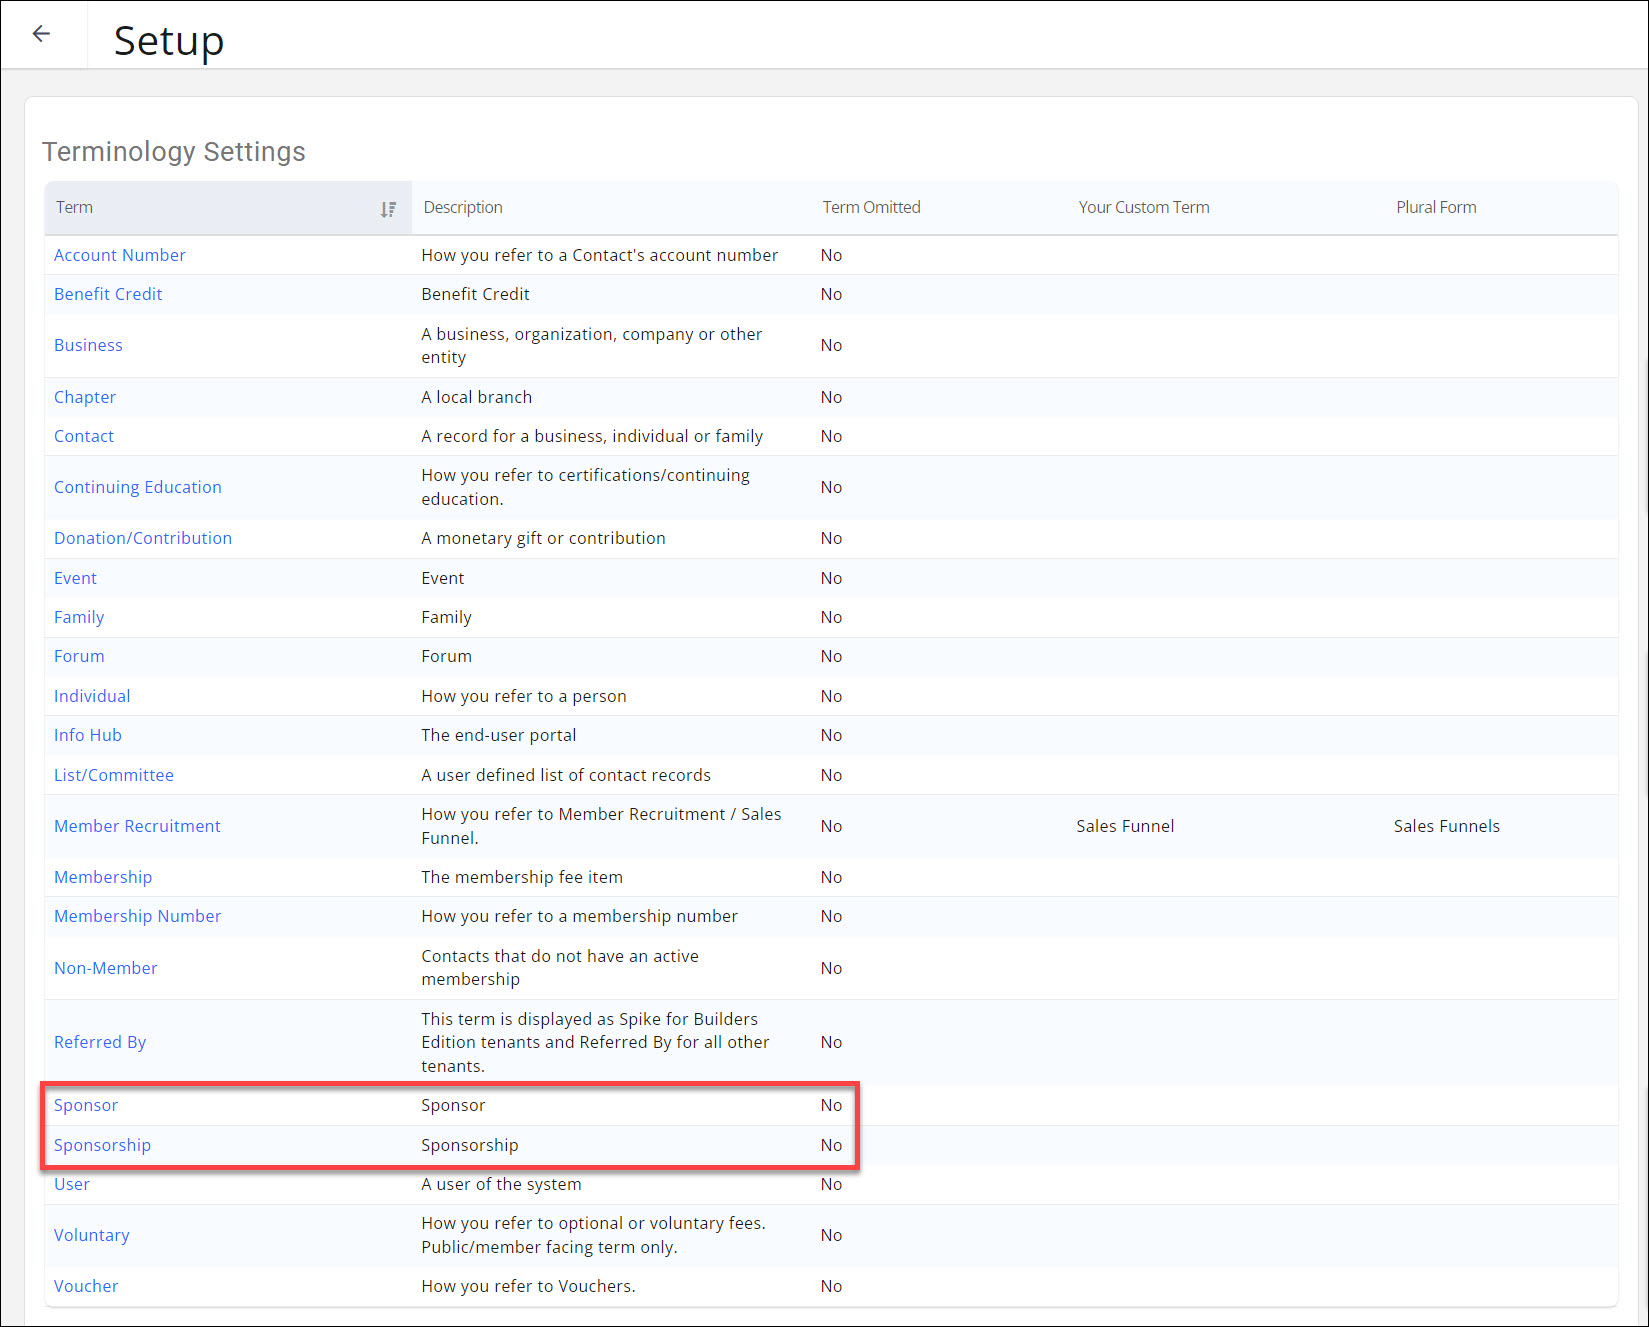The width and height of the screenshot is (1649, 1327).
Task: Open the Benefit Credit terminology setting
Action: (x=107, y=294)
